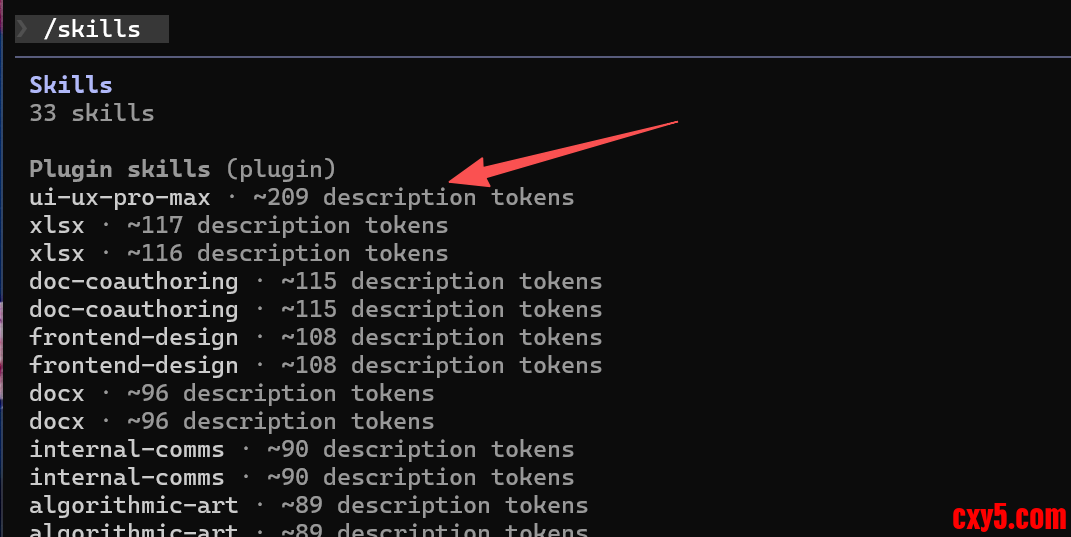
Task: Choose the lower doc-coauthoring skill entry
Action: coord(134,309)
